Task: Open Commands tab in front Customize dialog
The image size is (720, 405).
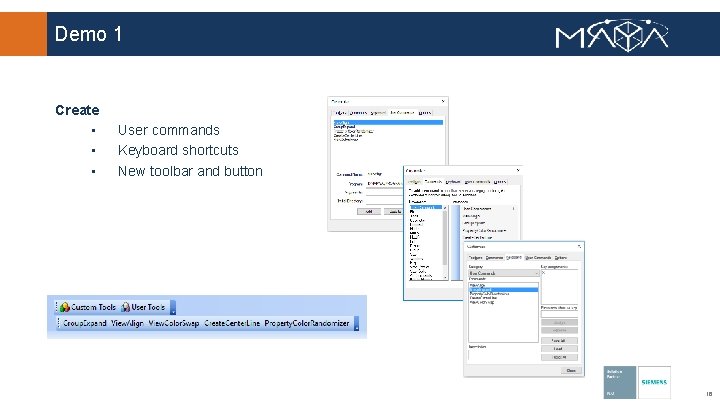Action: click(x=494, y=258)
